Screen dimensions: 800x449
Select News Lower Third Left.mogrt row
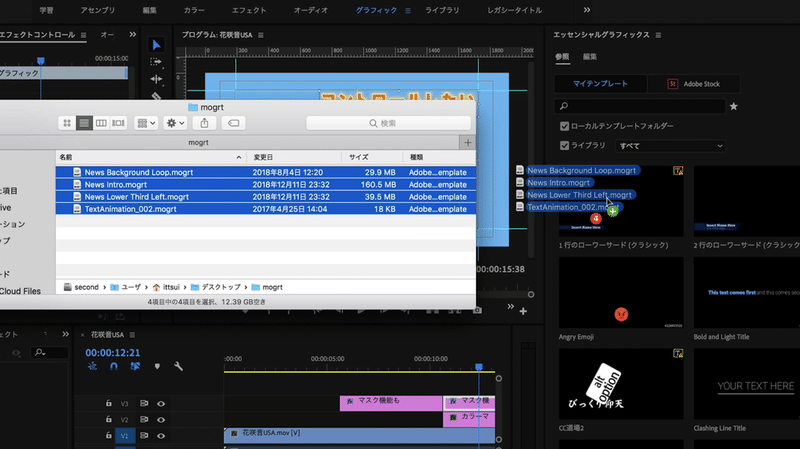tap(266, 197)
